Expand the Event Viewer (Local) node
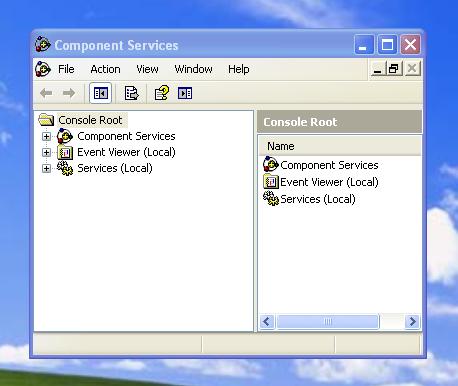This screenshot has height=386, width=458. coord(46,152)
